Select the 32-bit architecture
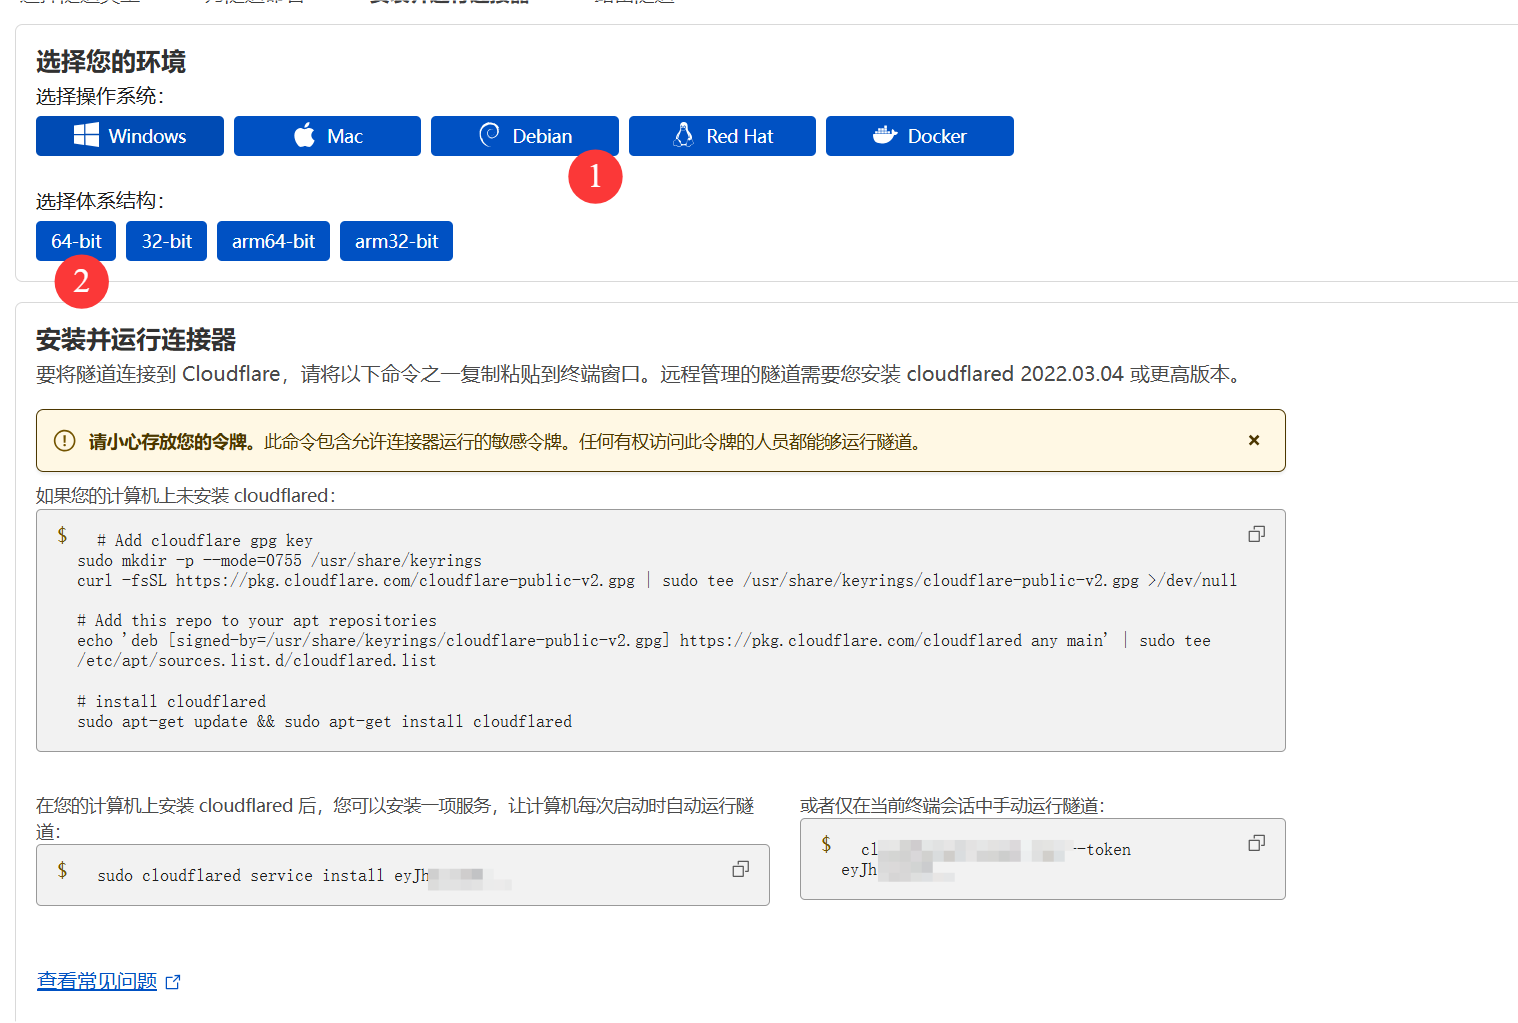Screen dimensions: 1518x1023 point(166,241)
